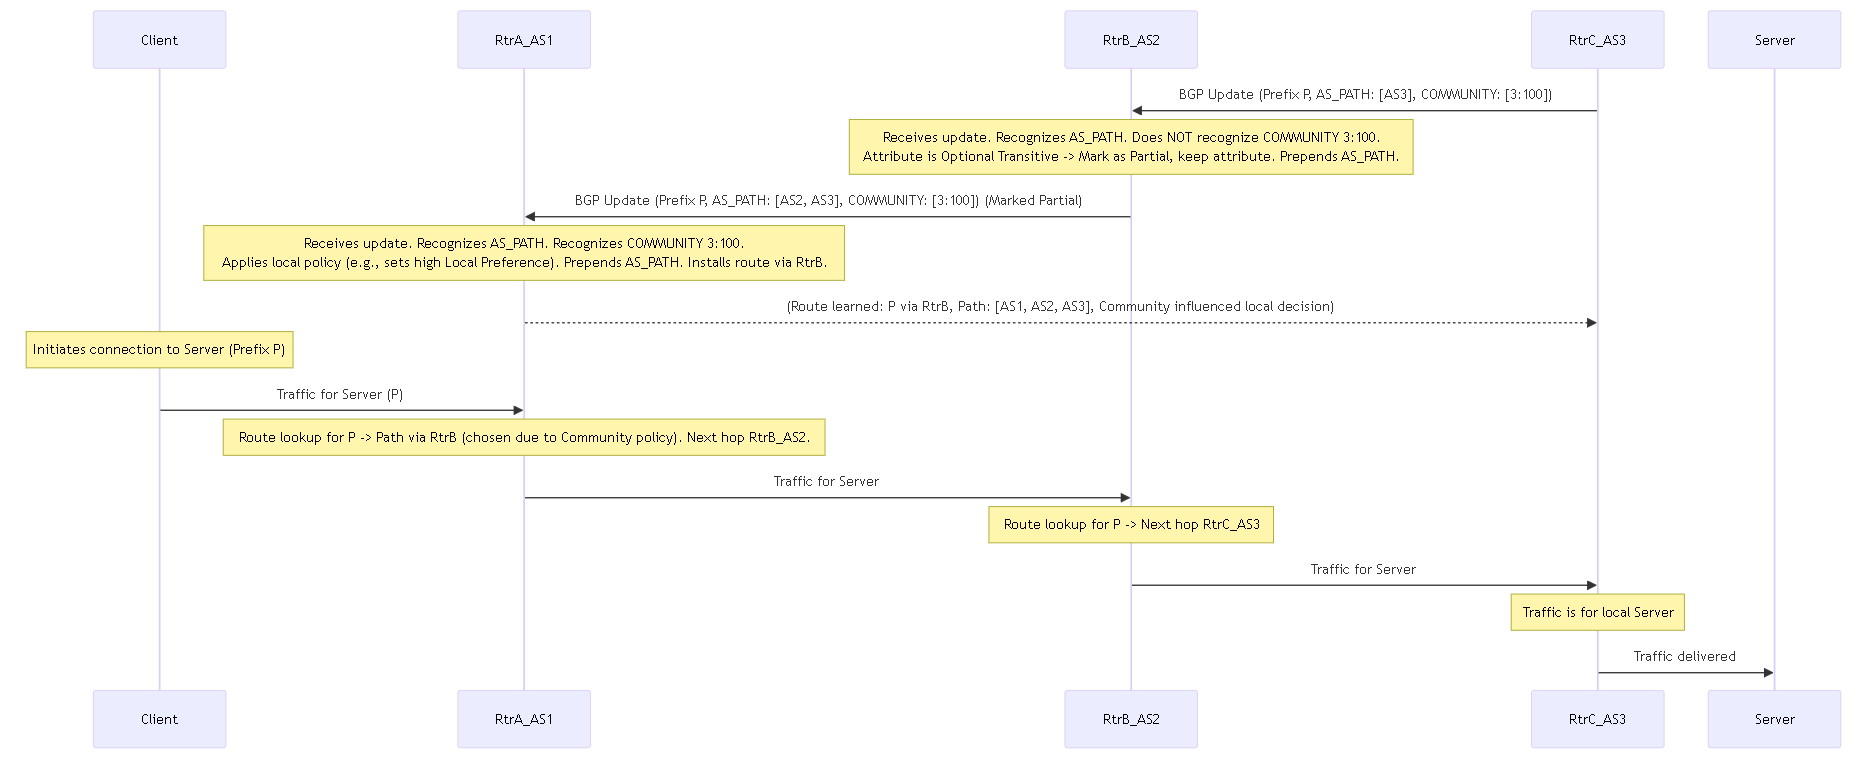
Task: Select the bottom Client participant box
Action: (x=159, y=719)
